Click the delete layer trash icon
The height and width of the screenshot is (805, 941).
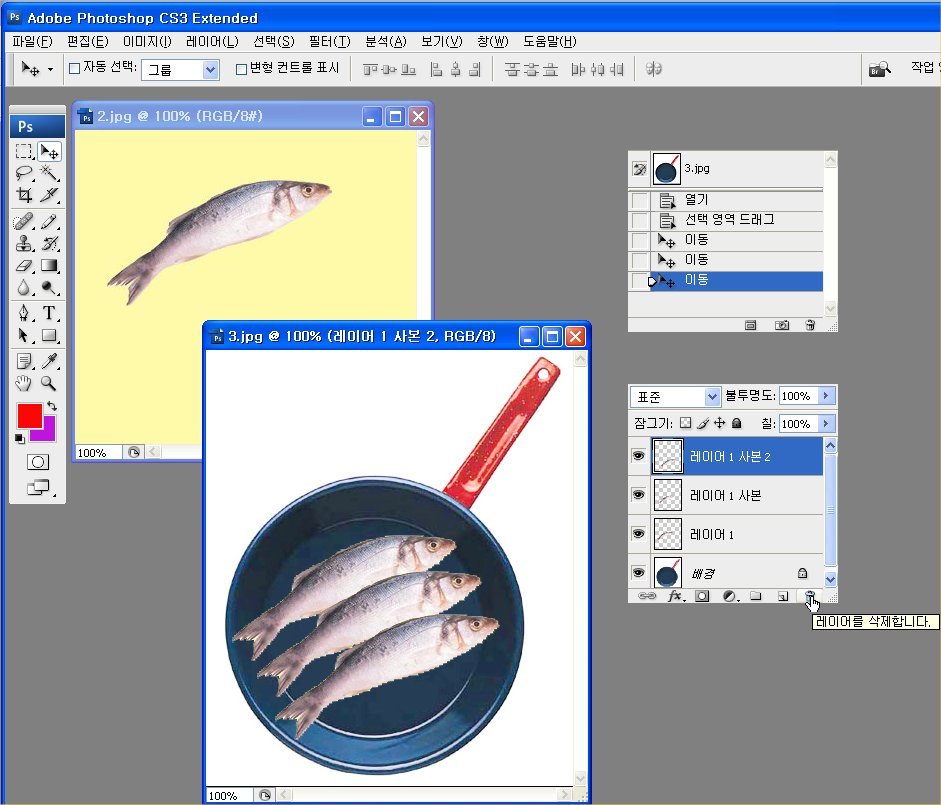pyautogui.click(x=810, y=596)
